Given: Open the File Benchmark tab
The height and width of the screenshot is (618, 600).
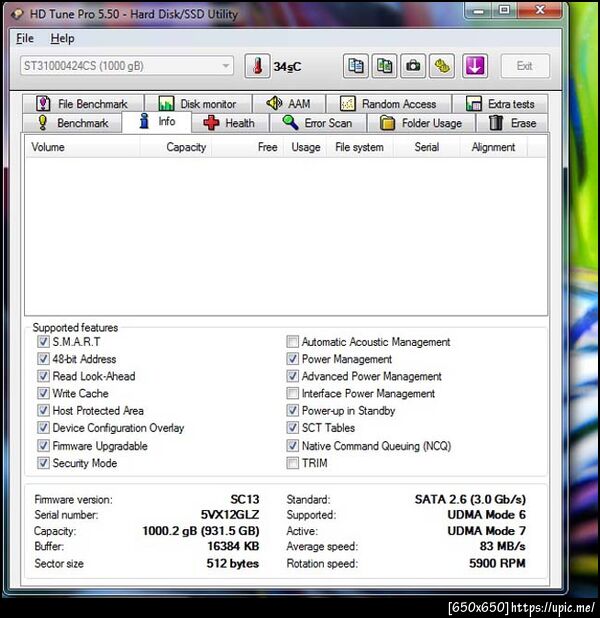Looking at the screenshot, I should 83,104.
